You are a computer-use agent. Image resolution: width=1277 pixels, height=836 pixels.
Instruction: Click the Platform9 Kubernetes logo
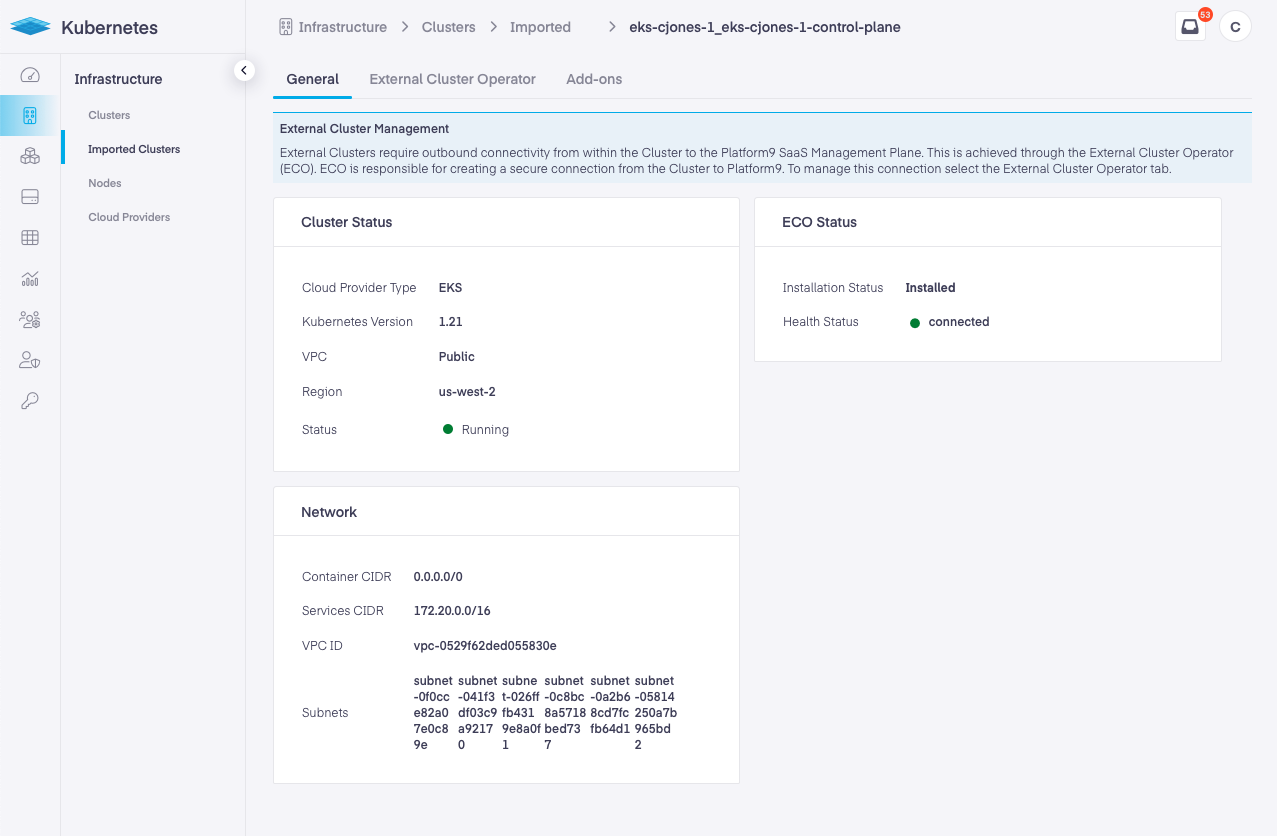coord(84,27)
